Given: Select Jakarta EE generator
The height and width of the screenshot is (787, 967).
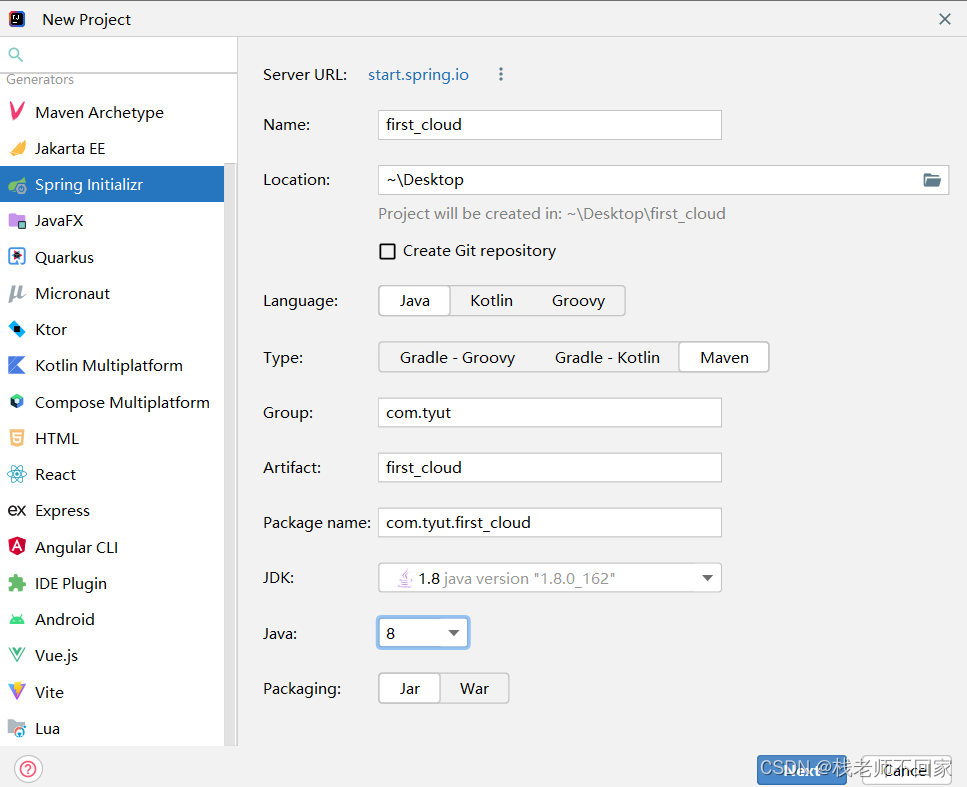Looking at the screenshot, I should (112, 149).
